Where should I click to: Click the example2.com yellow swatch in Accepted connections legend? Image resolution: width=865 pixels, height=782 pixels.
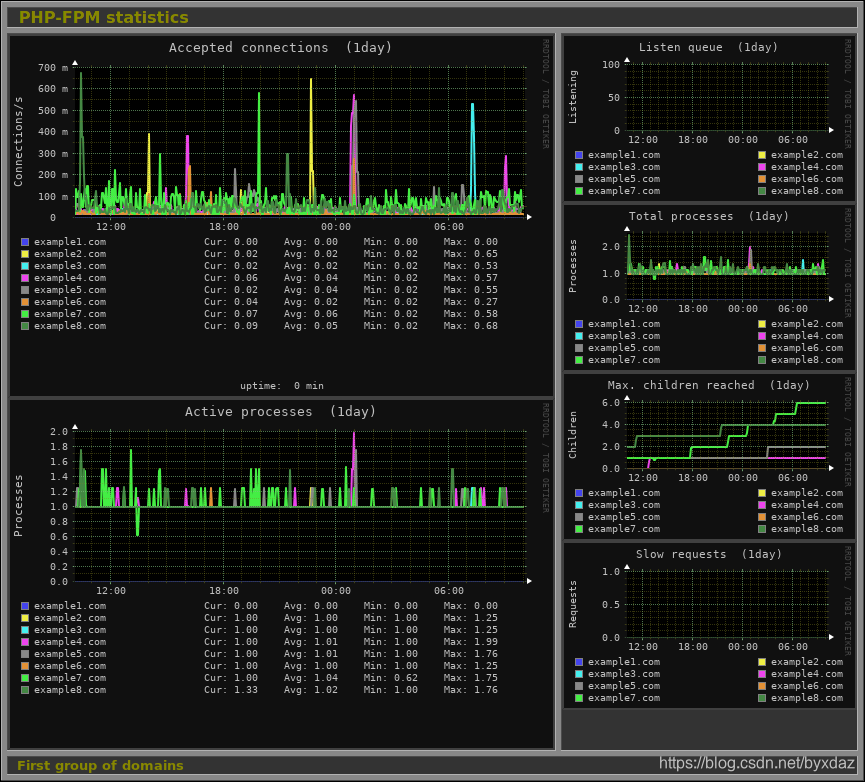point(25,254)
